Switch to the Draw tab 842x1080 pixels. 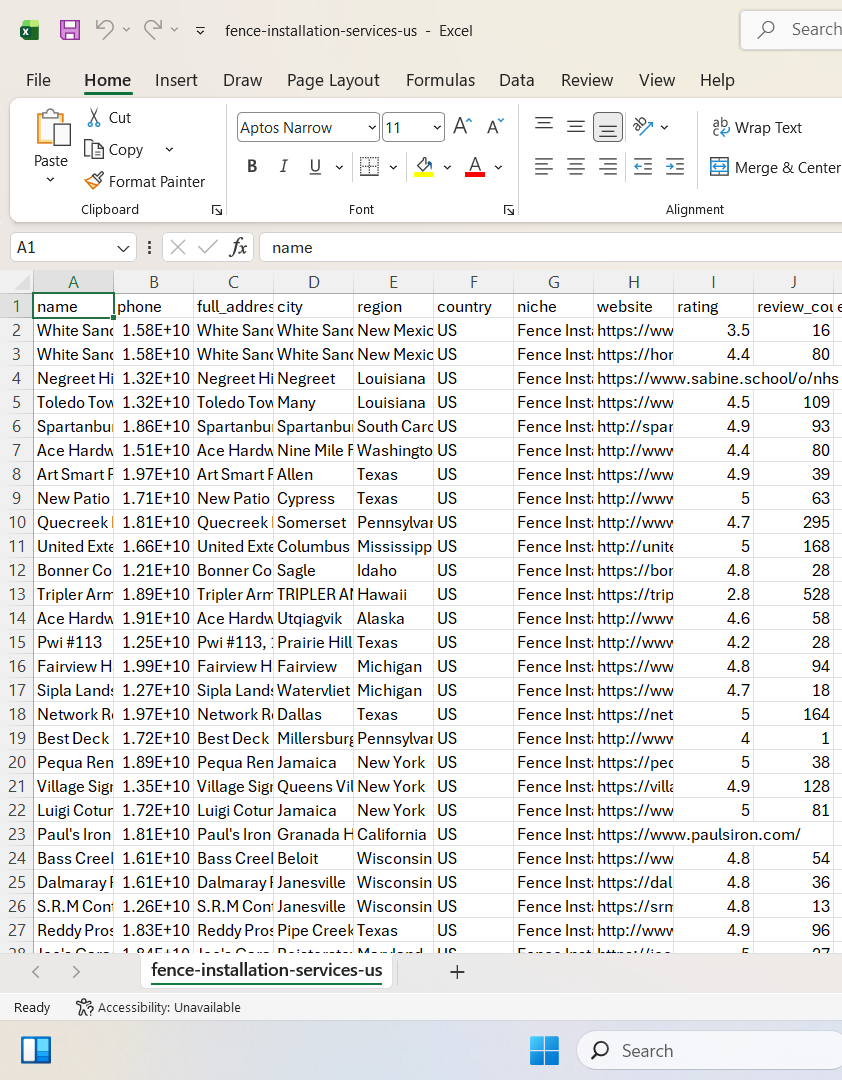(x=243, y=81)
